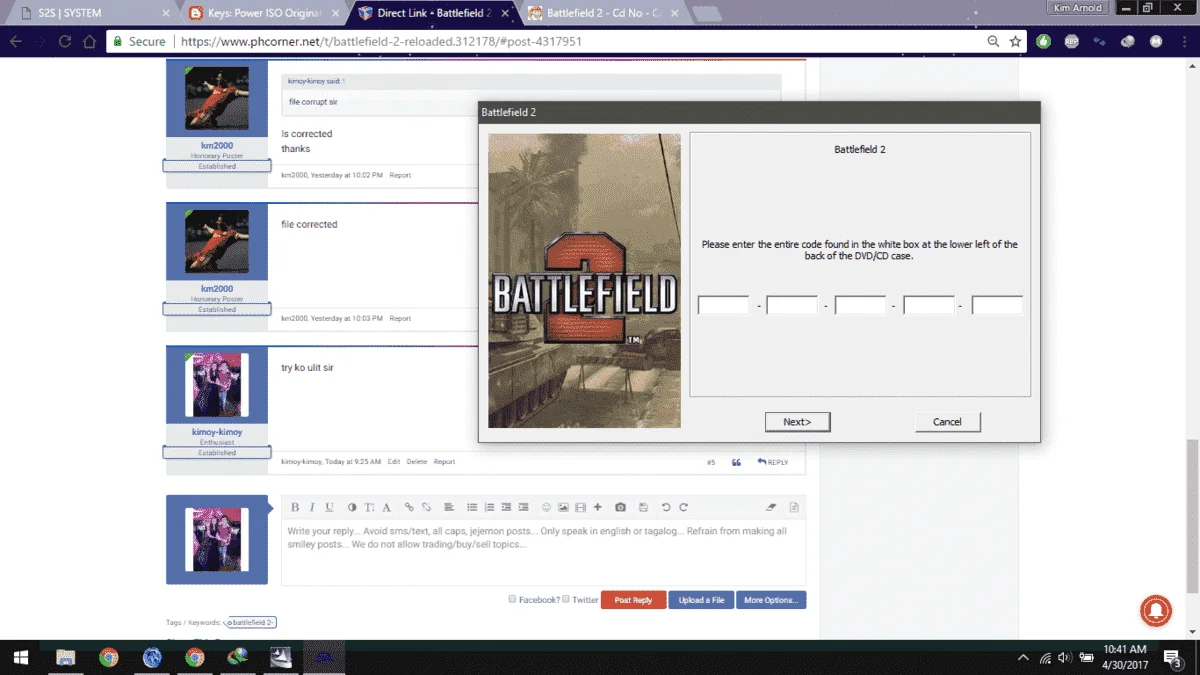Click last CD key code field

coord(997,305)
